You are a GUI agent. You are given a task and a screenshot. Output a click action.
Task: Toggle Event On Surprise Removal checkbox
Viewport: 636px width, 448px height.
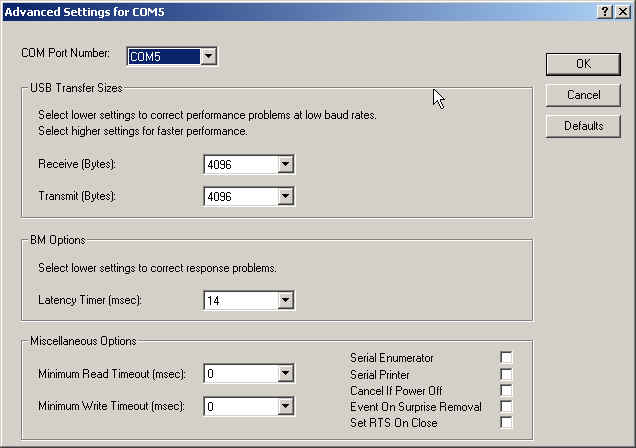506,406
